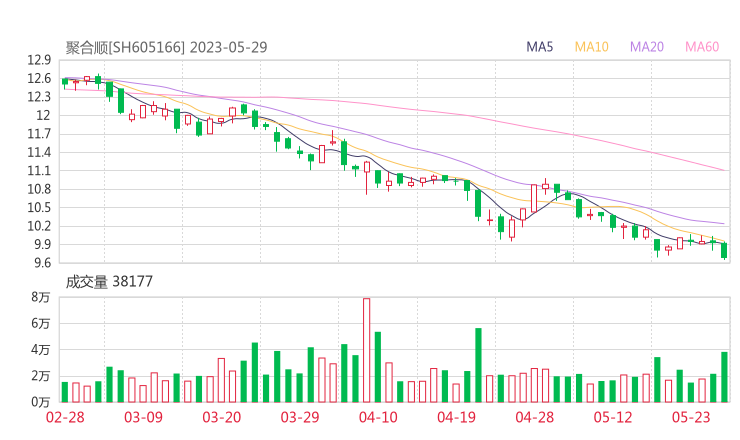This screenshot has width=740, height=440.
Task: Click the 9.6 price axis label
Action: 42,263
